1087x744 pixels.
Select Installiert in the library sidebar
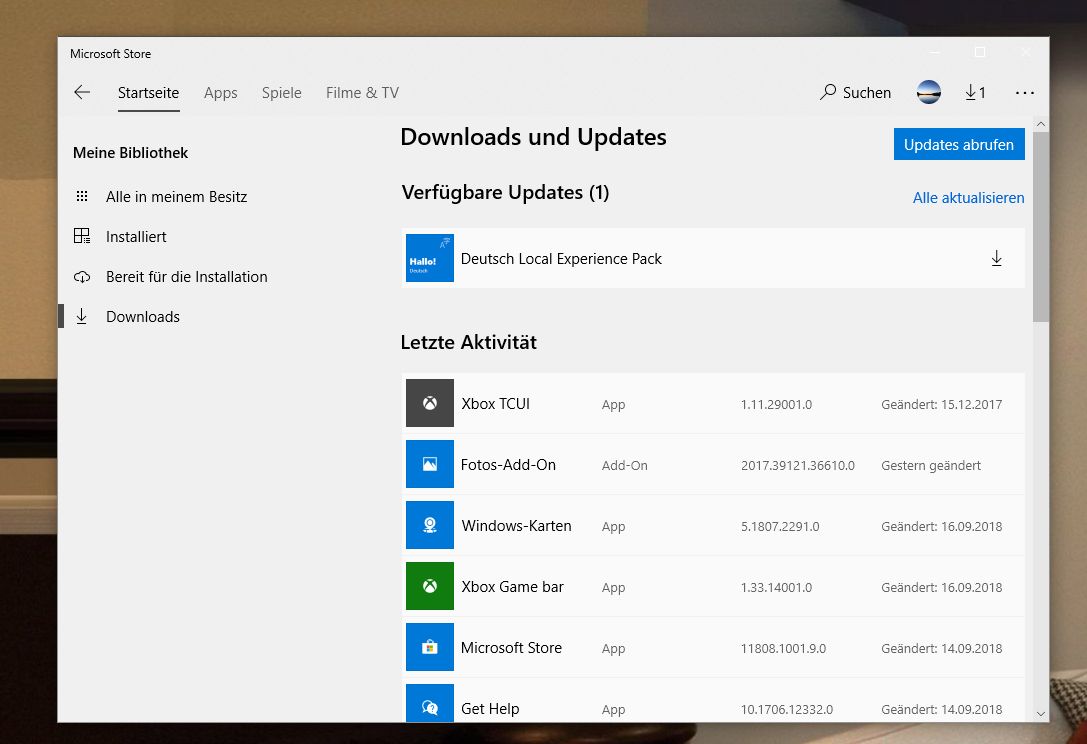tap(136, 237)
